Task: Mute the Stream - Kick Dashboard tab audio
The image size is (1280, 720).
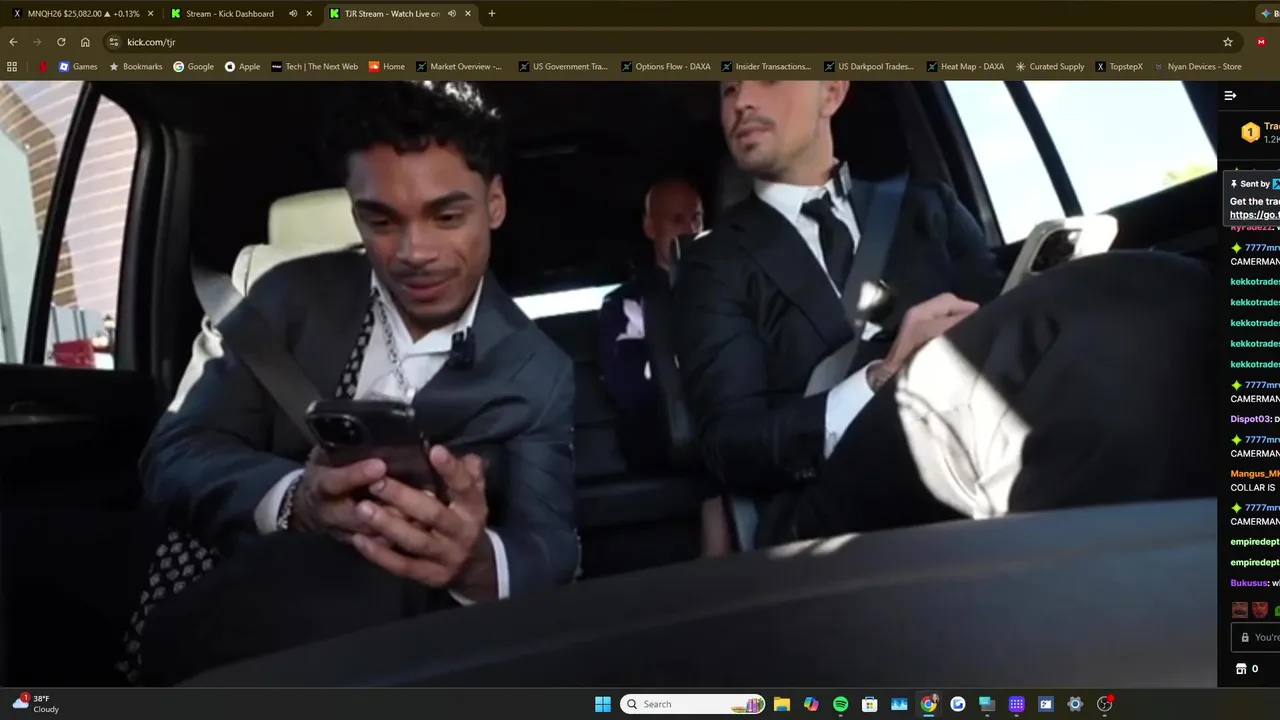Action: [x=293, y=14]
